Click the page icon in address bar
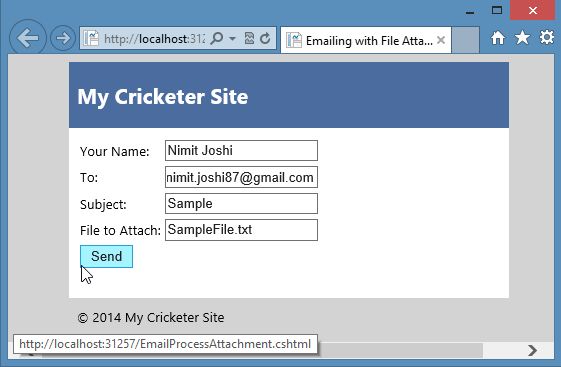This screenshot has width=561, height=367. (91, 38)
